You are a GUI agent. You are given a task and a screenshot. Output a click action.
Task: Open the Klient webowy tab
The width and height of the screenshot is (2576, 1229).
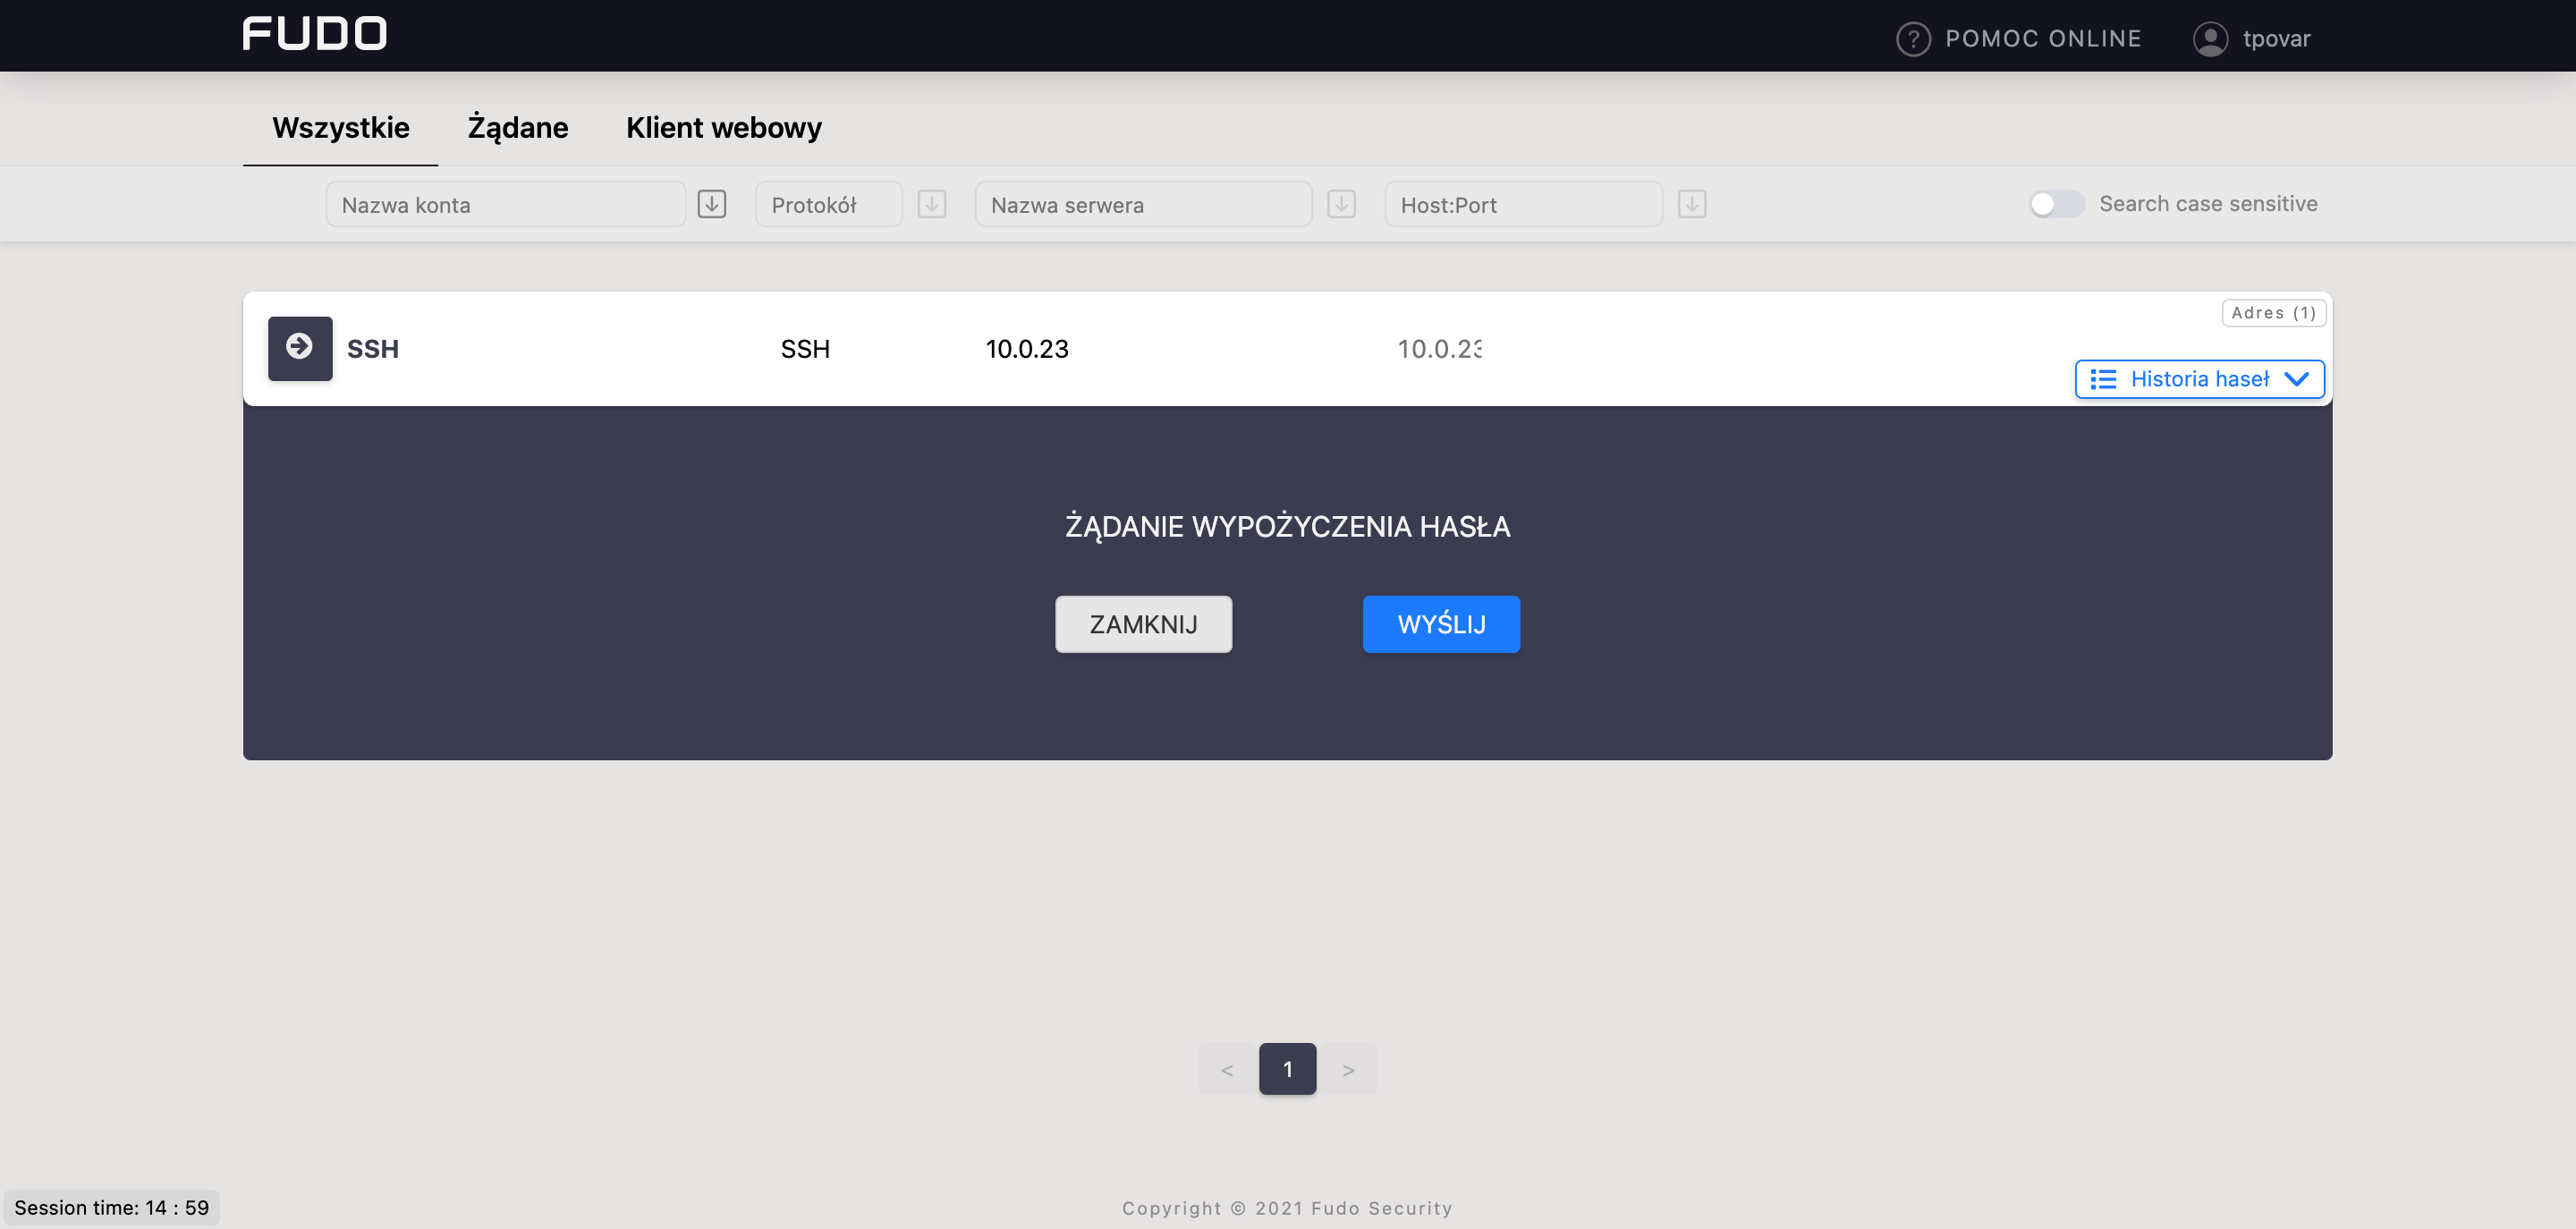coord(723,128)
